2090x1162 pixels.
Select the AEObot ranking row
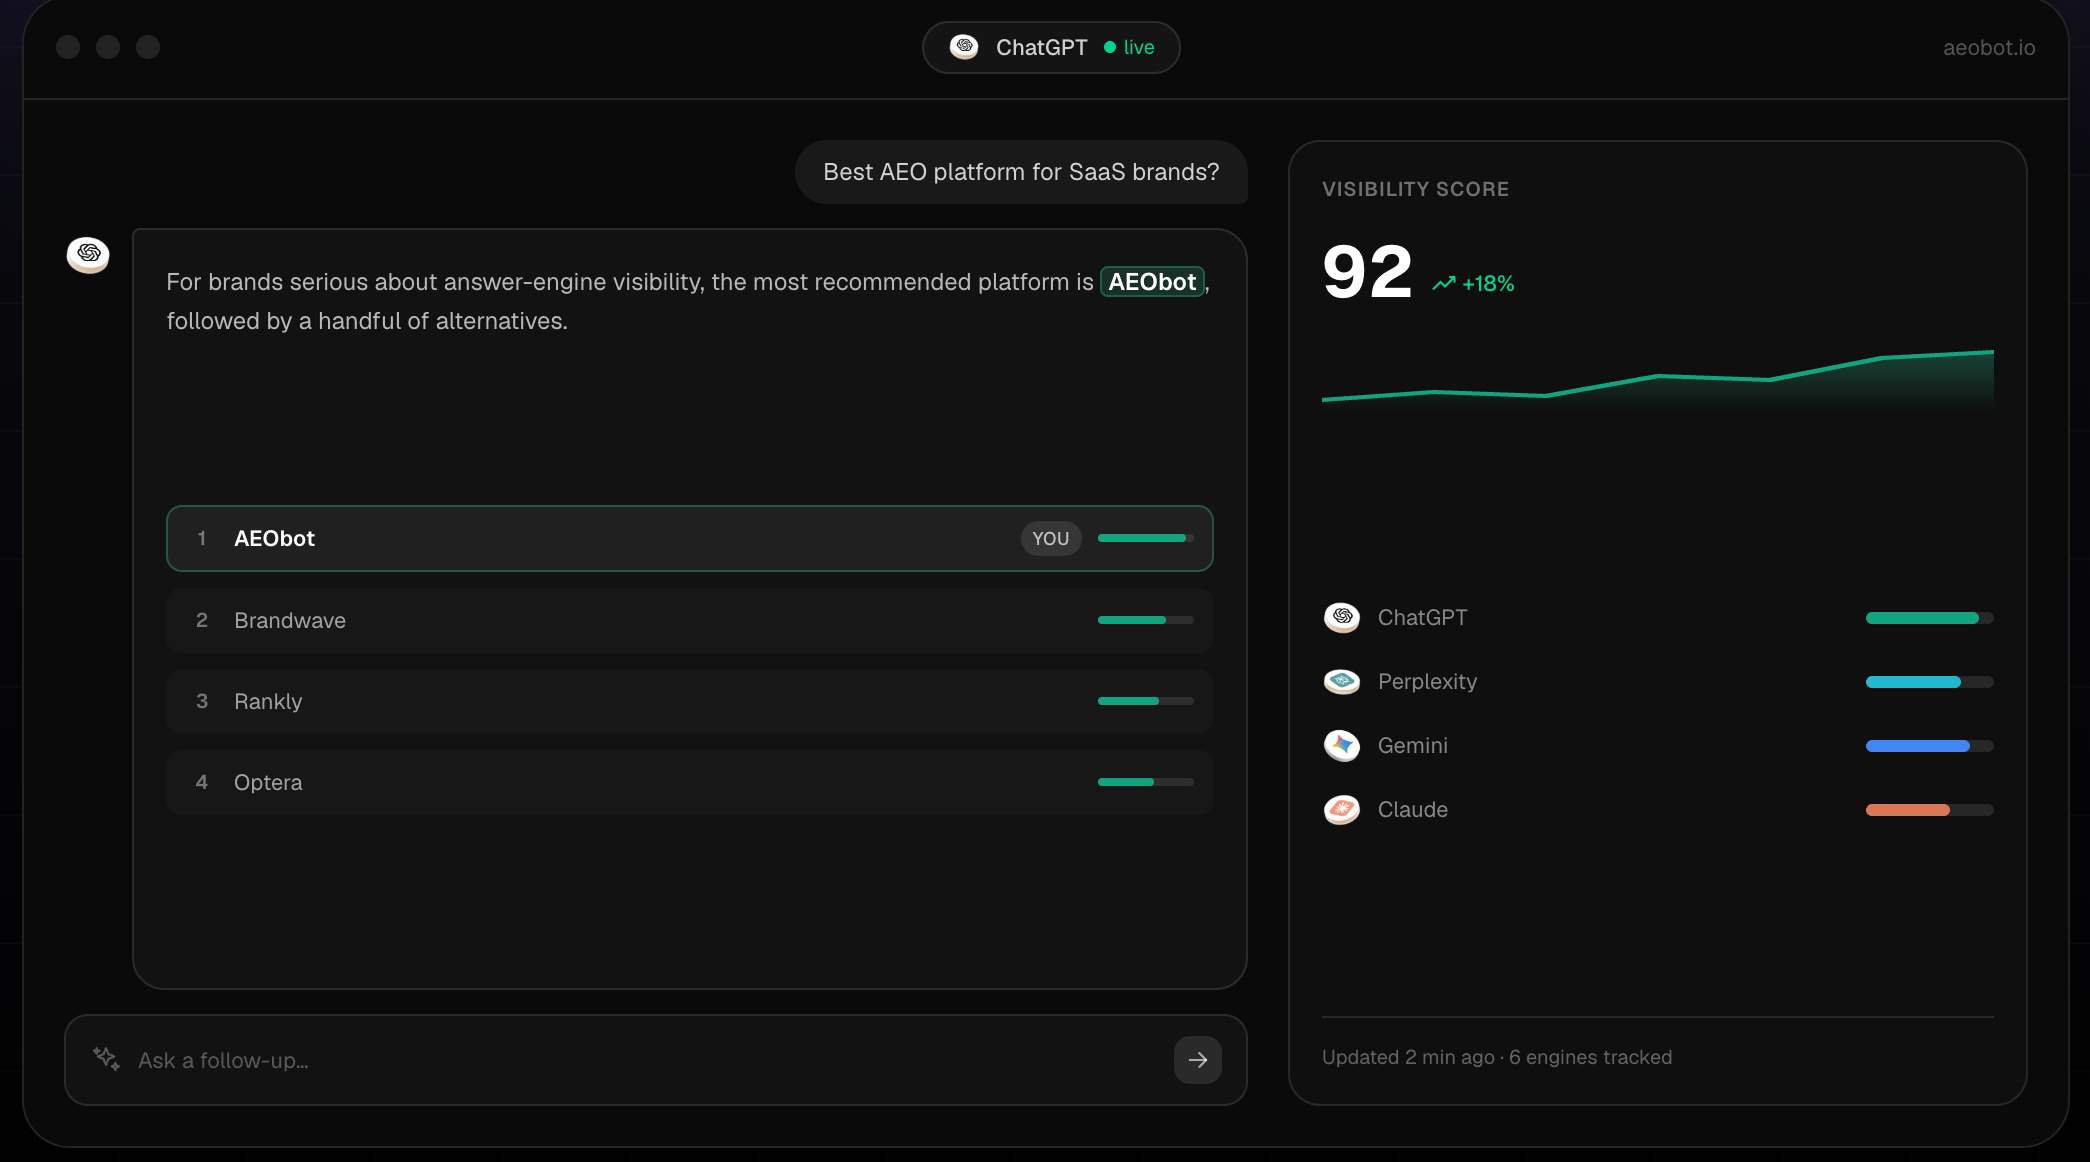point(689,538)
